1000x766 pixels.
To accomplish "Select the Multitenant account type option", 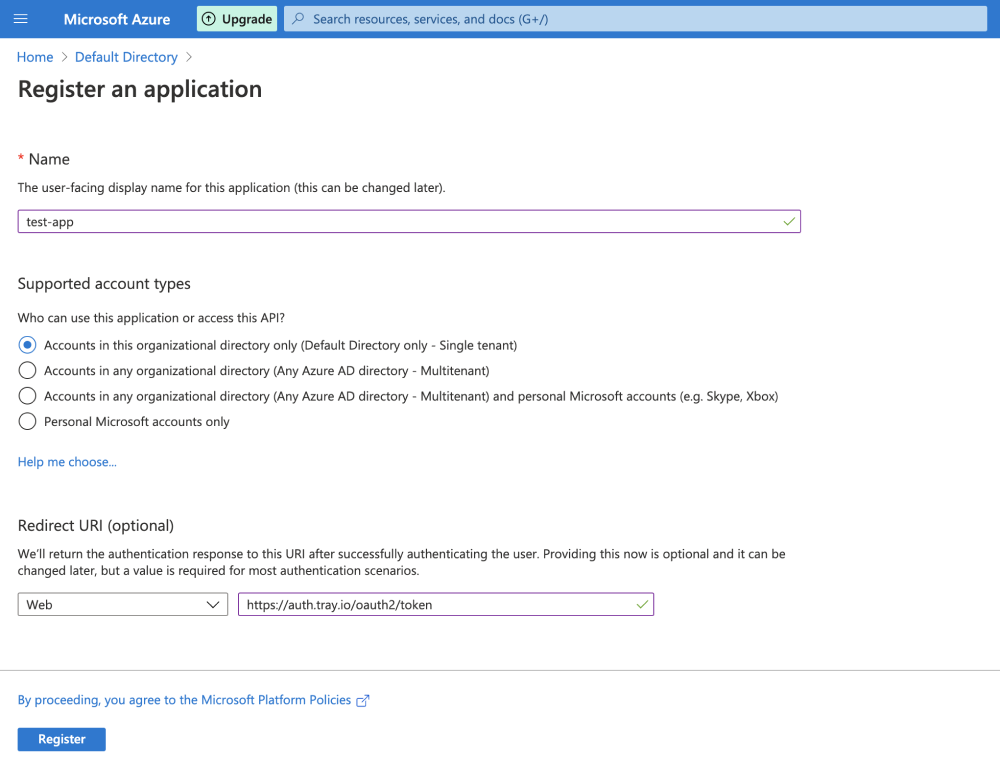I will (27, 370).
